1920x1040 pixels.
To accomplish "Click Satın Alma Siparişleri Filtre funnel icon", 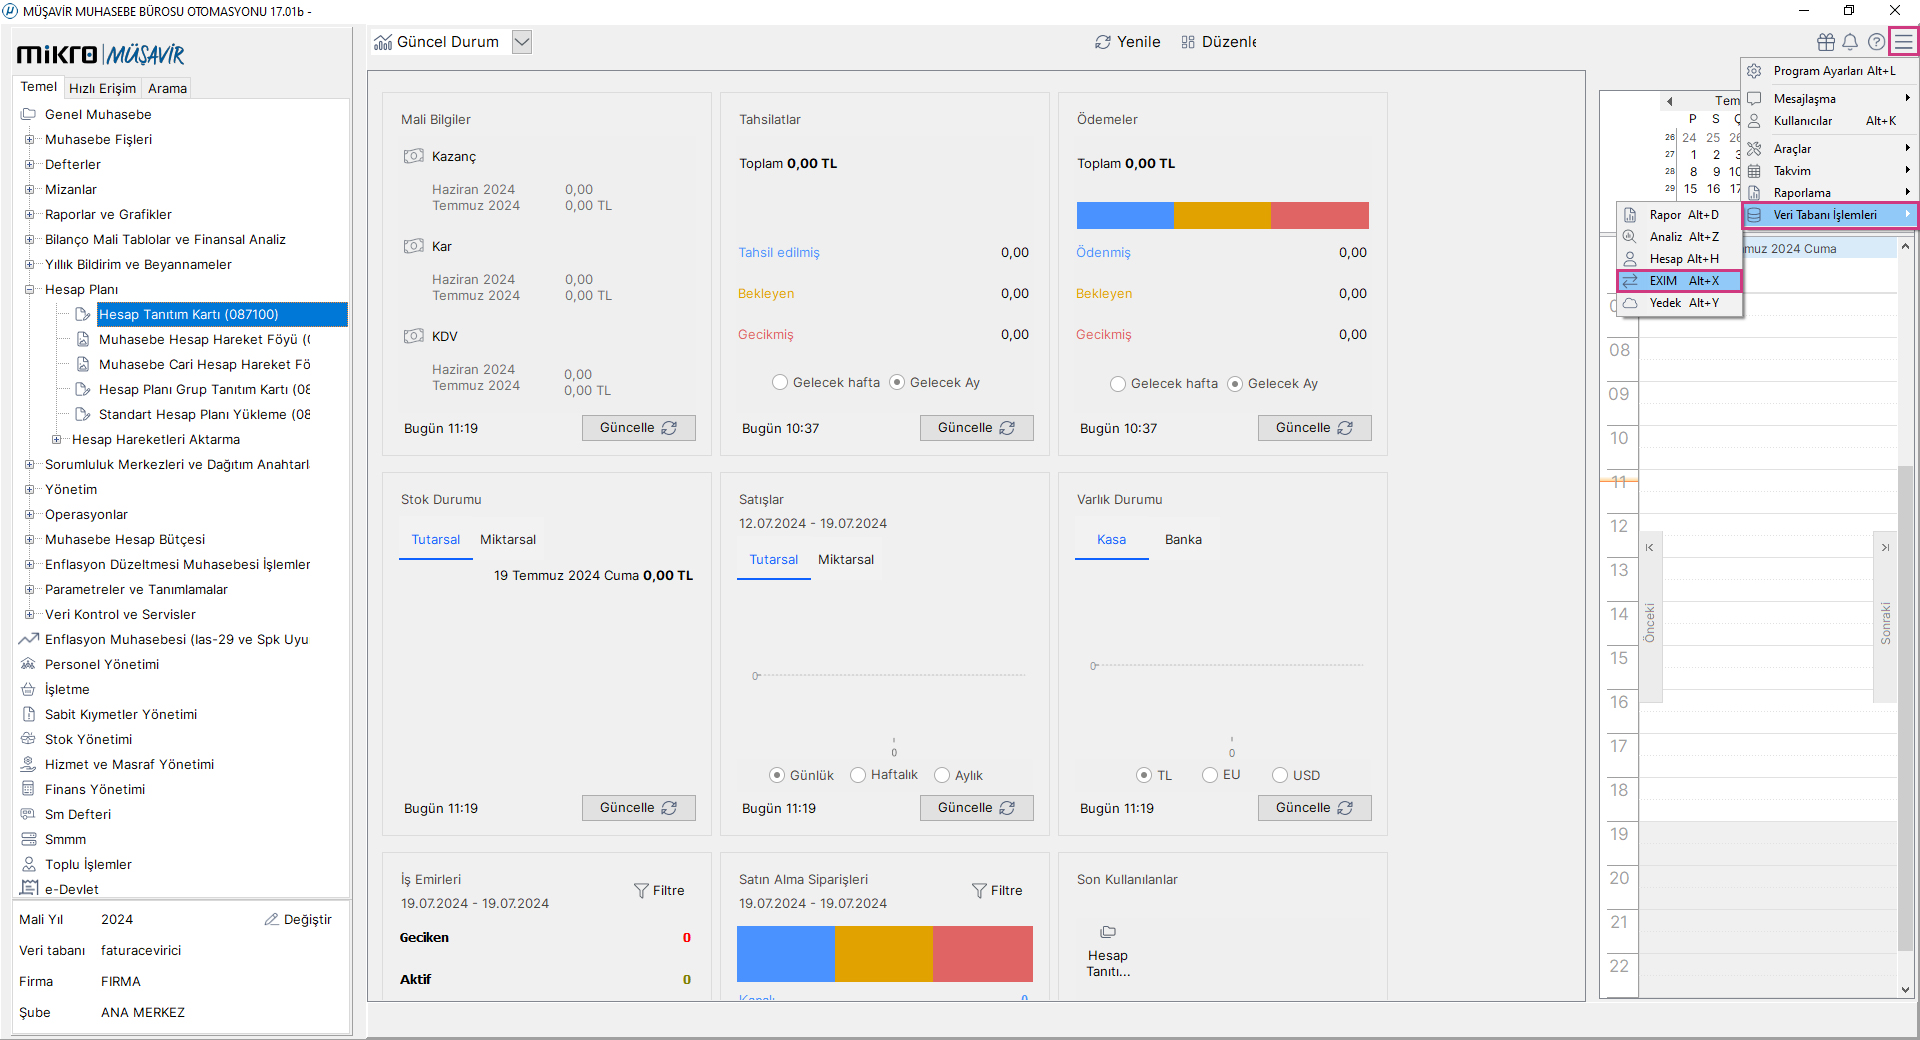I will pos(980,890).
